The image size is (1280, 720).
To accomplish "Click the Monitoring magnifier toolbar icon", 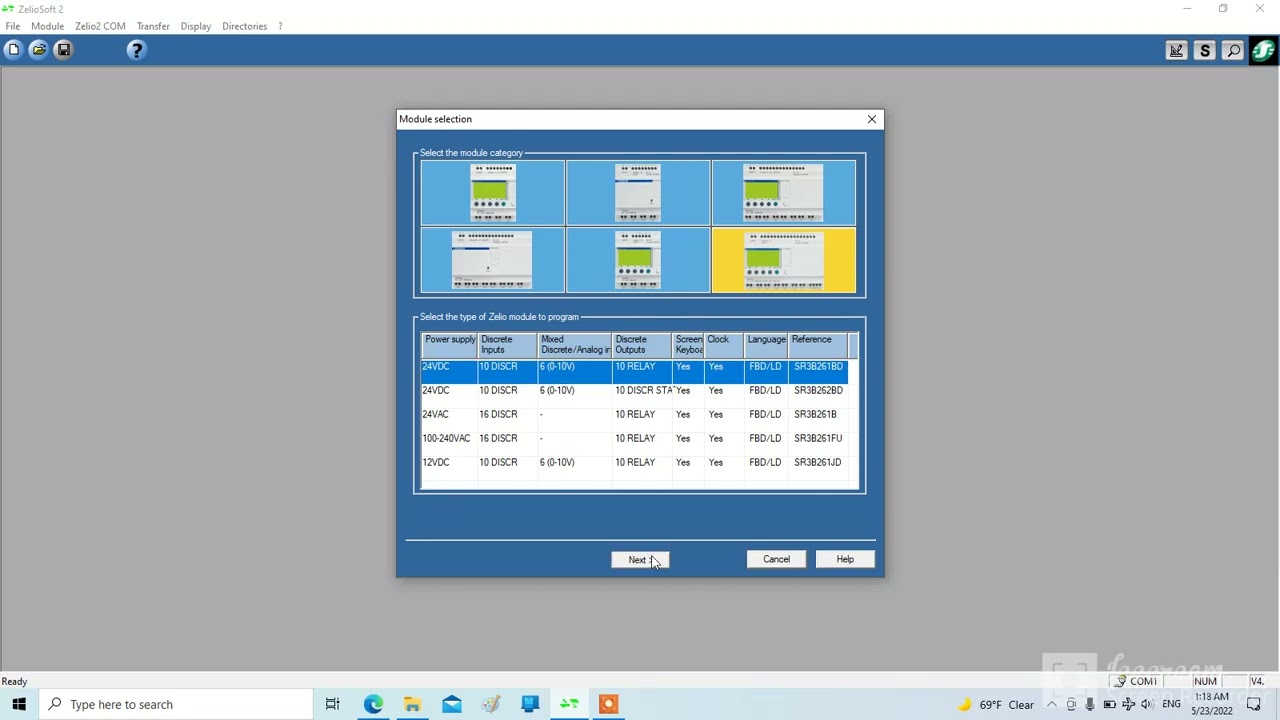I will [1233, 51].
